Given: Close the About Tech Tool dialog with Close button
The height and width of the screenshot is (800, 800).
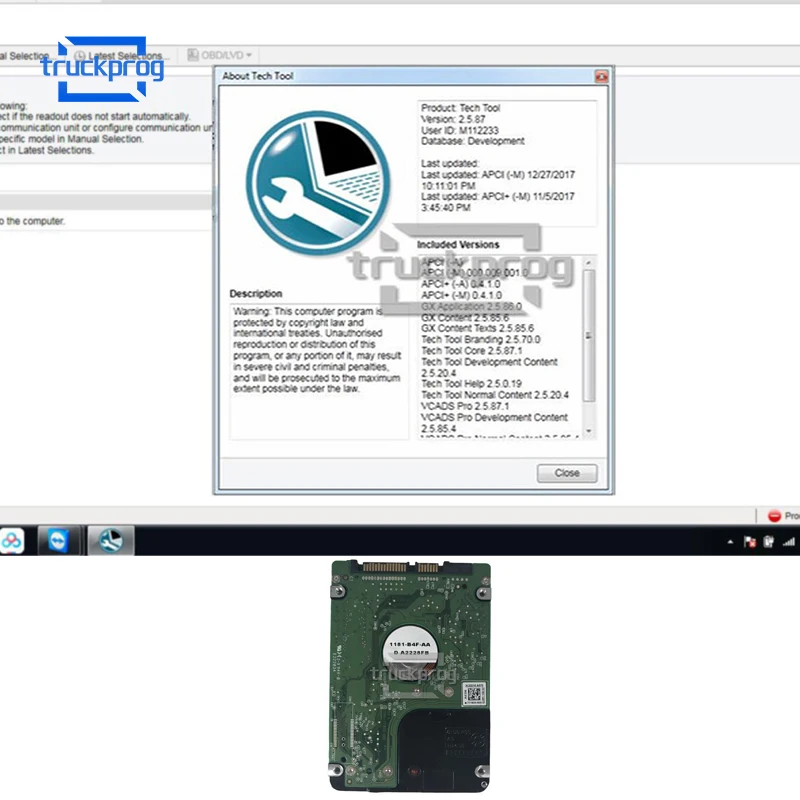Looking at the screenshot, I should [566, 473].
